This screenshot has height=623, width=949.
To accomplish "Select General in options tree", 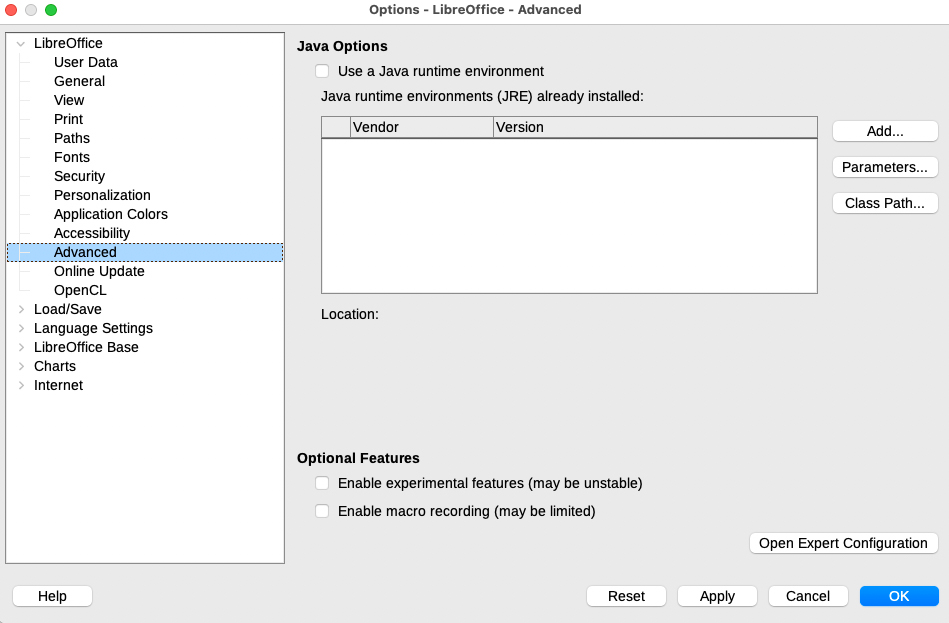I will [x=79, y=81].
